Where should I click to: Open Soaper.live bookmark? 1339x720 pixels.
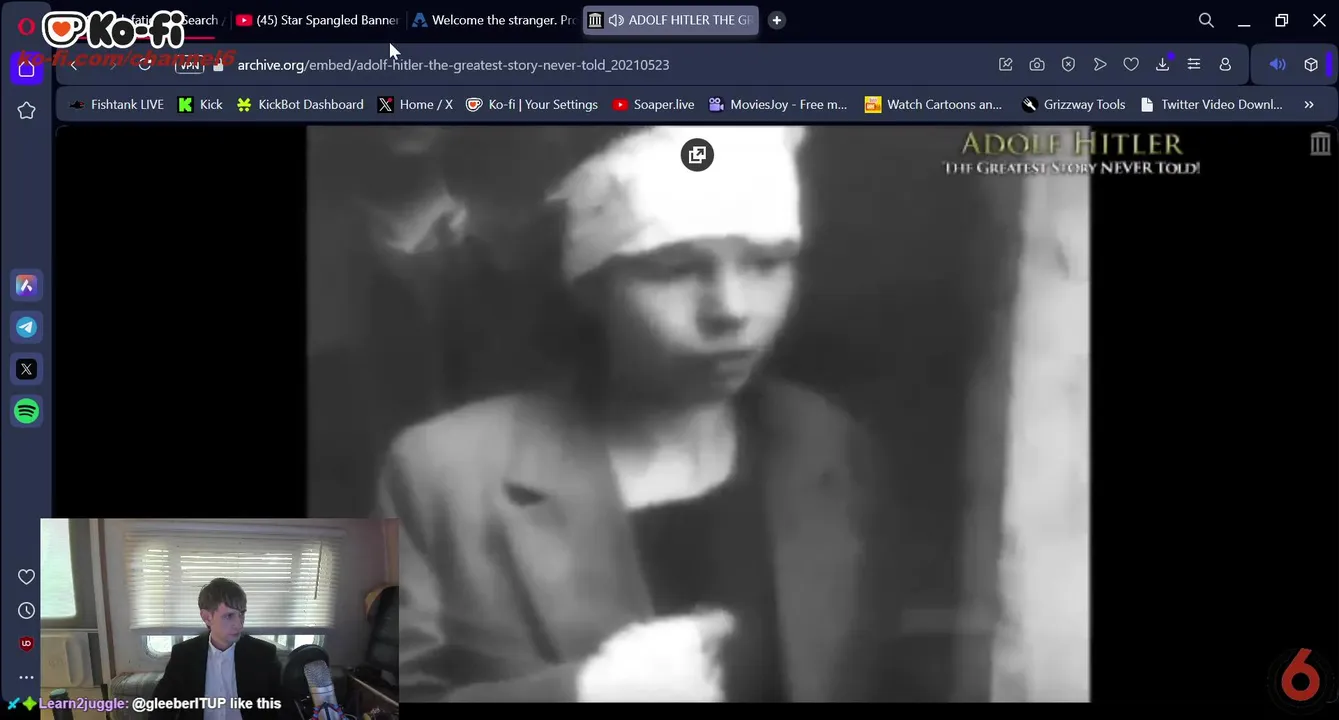653,104
